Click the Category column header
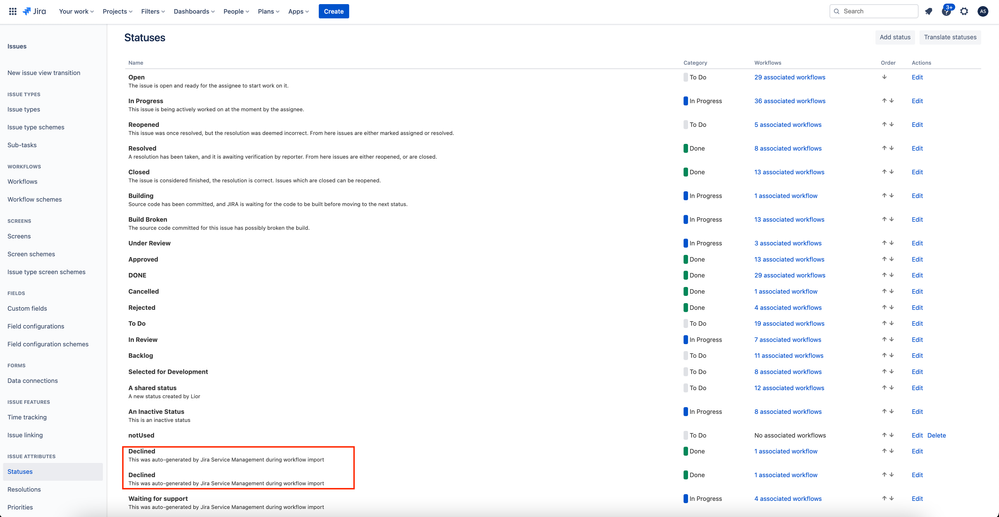 pyautogui.click(x=695, y=62)
